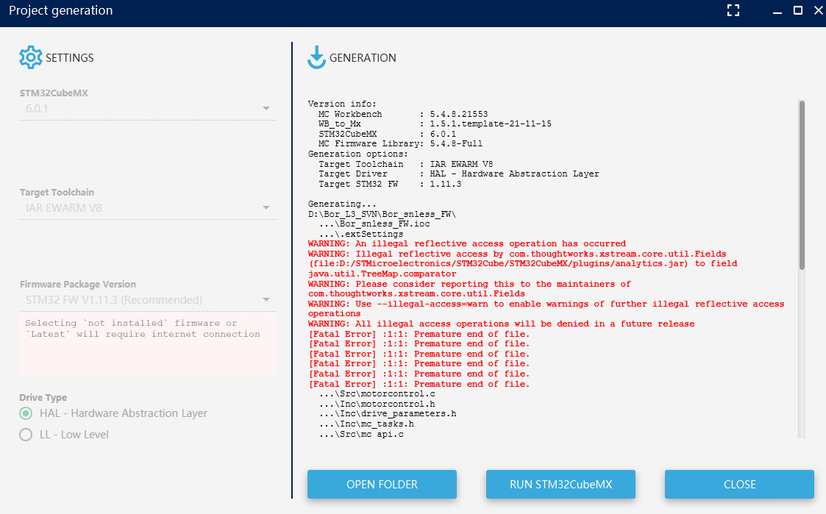The width and height of the screenshot is (826, 514).
Task: Click 'WARNING: All illegal access operations will be denied' line
Action: (501, 324)
